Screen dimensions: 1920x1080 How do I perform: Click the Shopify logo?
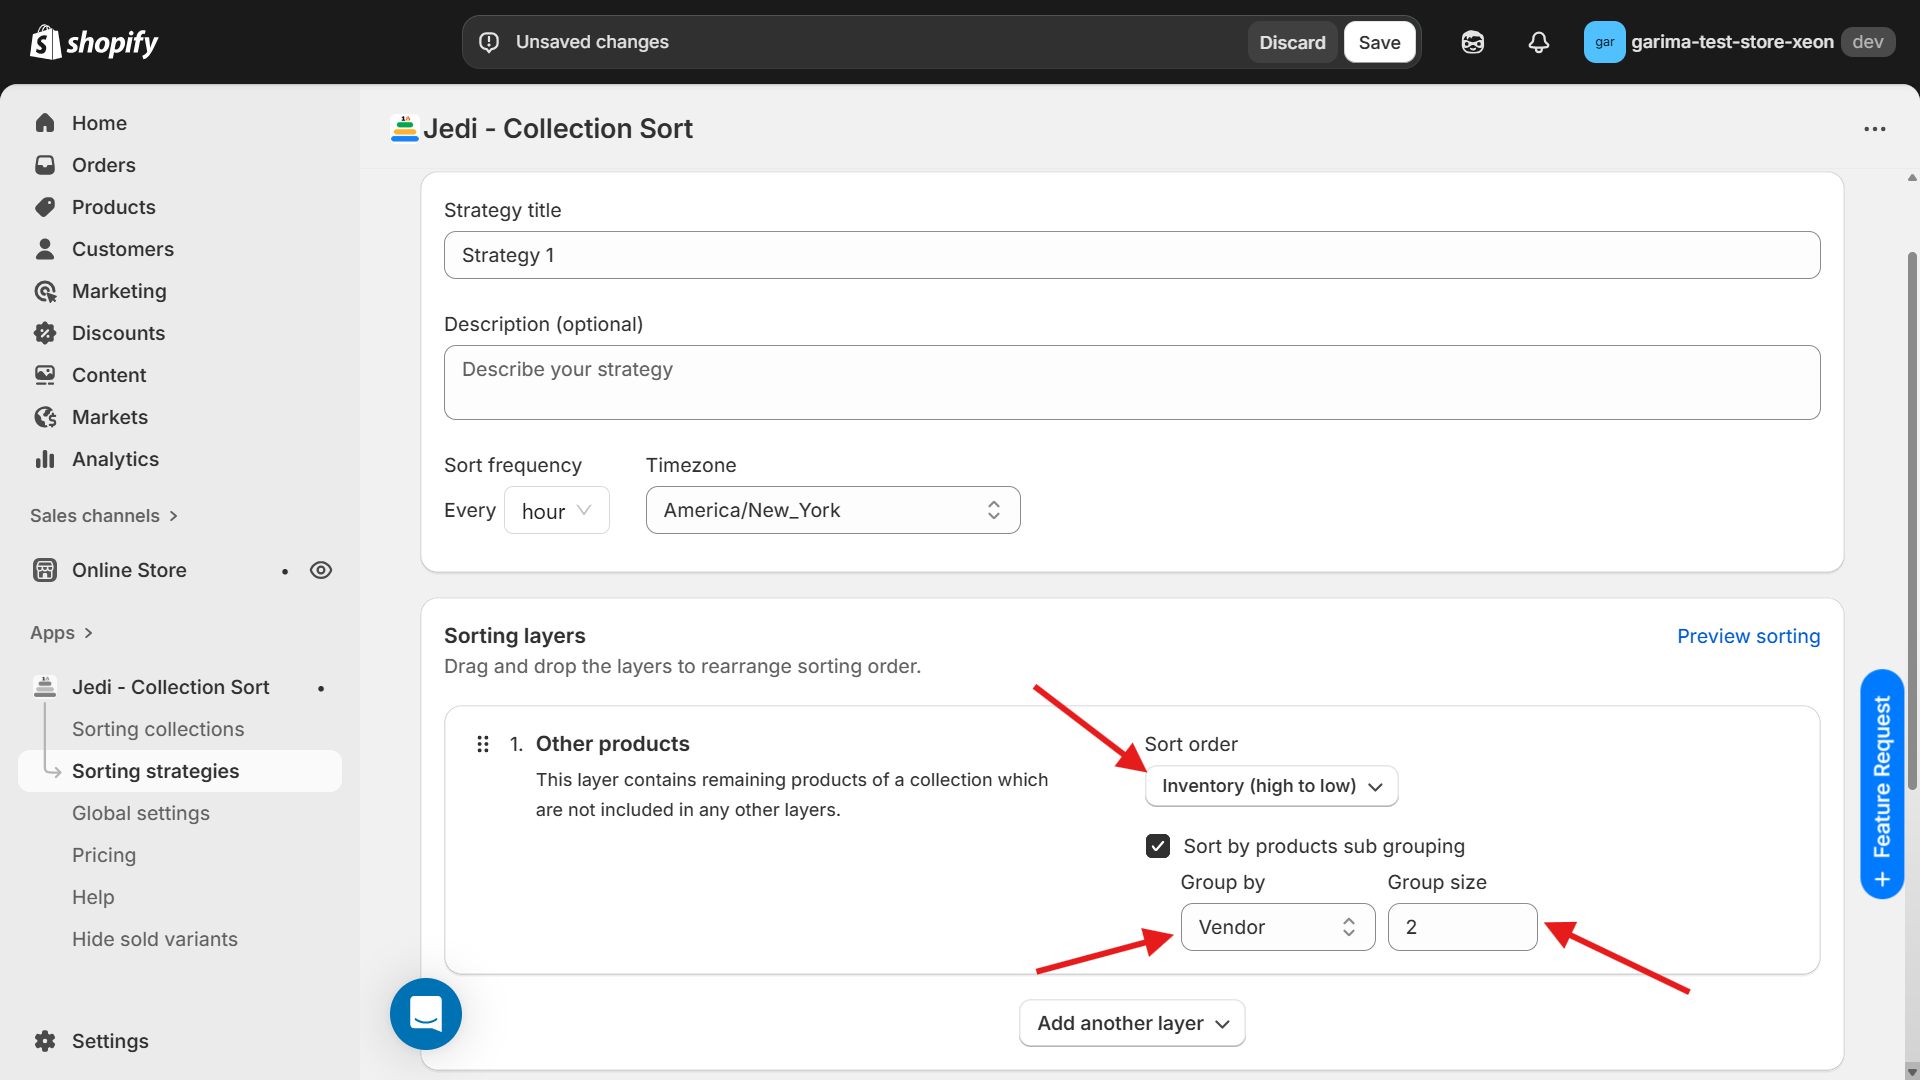tap(94, 42)
